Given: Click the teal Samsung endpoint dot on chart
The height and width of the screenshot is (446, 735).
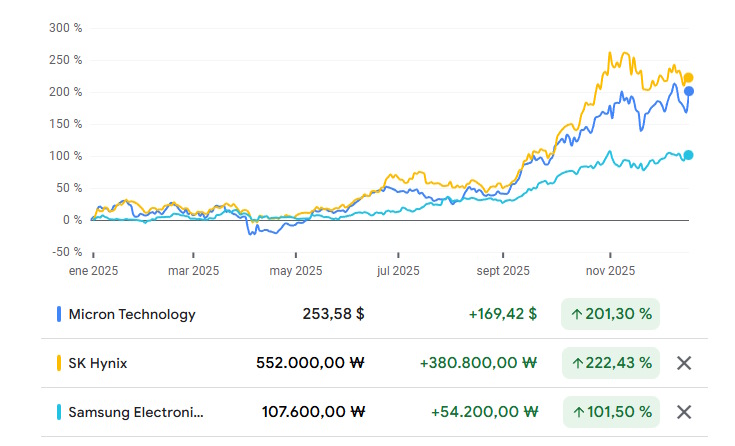Looking at the screenshot, I should coord(689,155).
